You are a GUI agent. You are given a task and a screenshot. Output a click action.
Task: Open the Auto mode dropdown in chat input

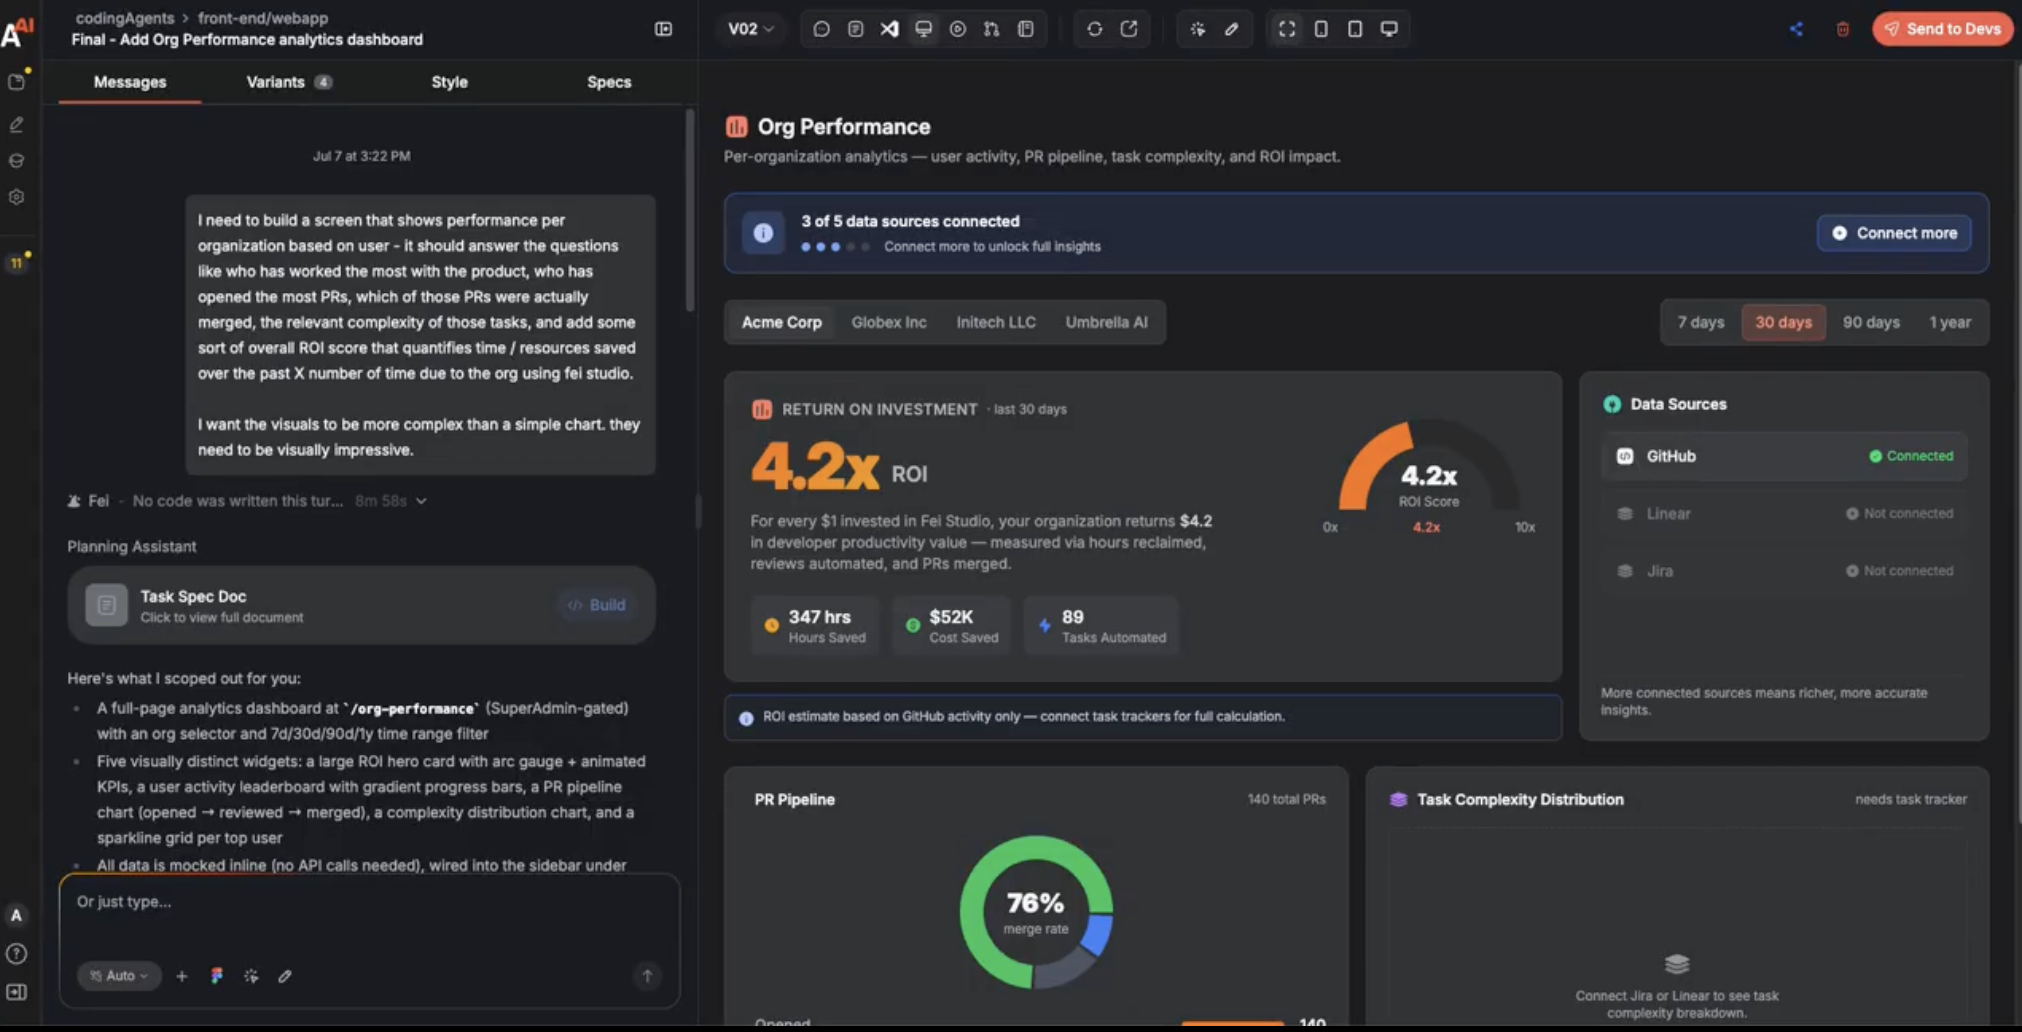pos(119,976)
